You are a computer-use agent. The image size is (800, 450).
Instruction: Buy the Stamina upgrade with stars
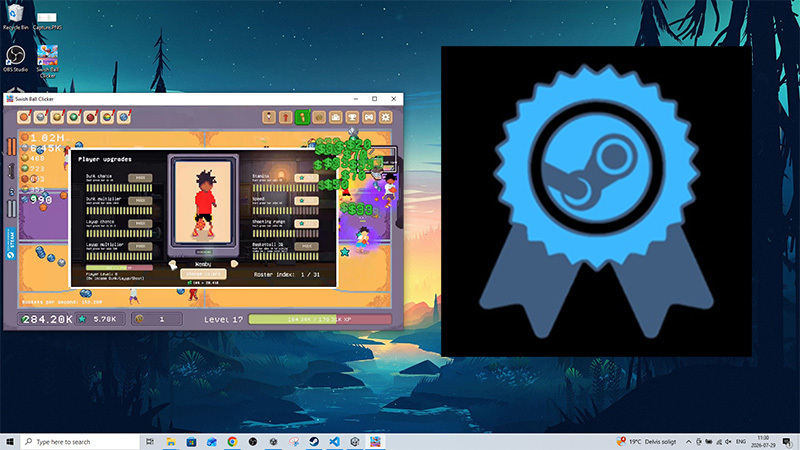point(307,178)
